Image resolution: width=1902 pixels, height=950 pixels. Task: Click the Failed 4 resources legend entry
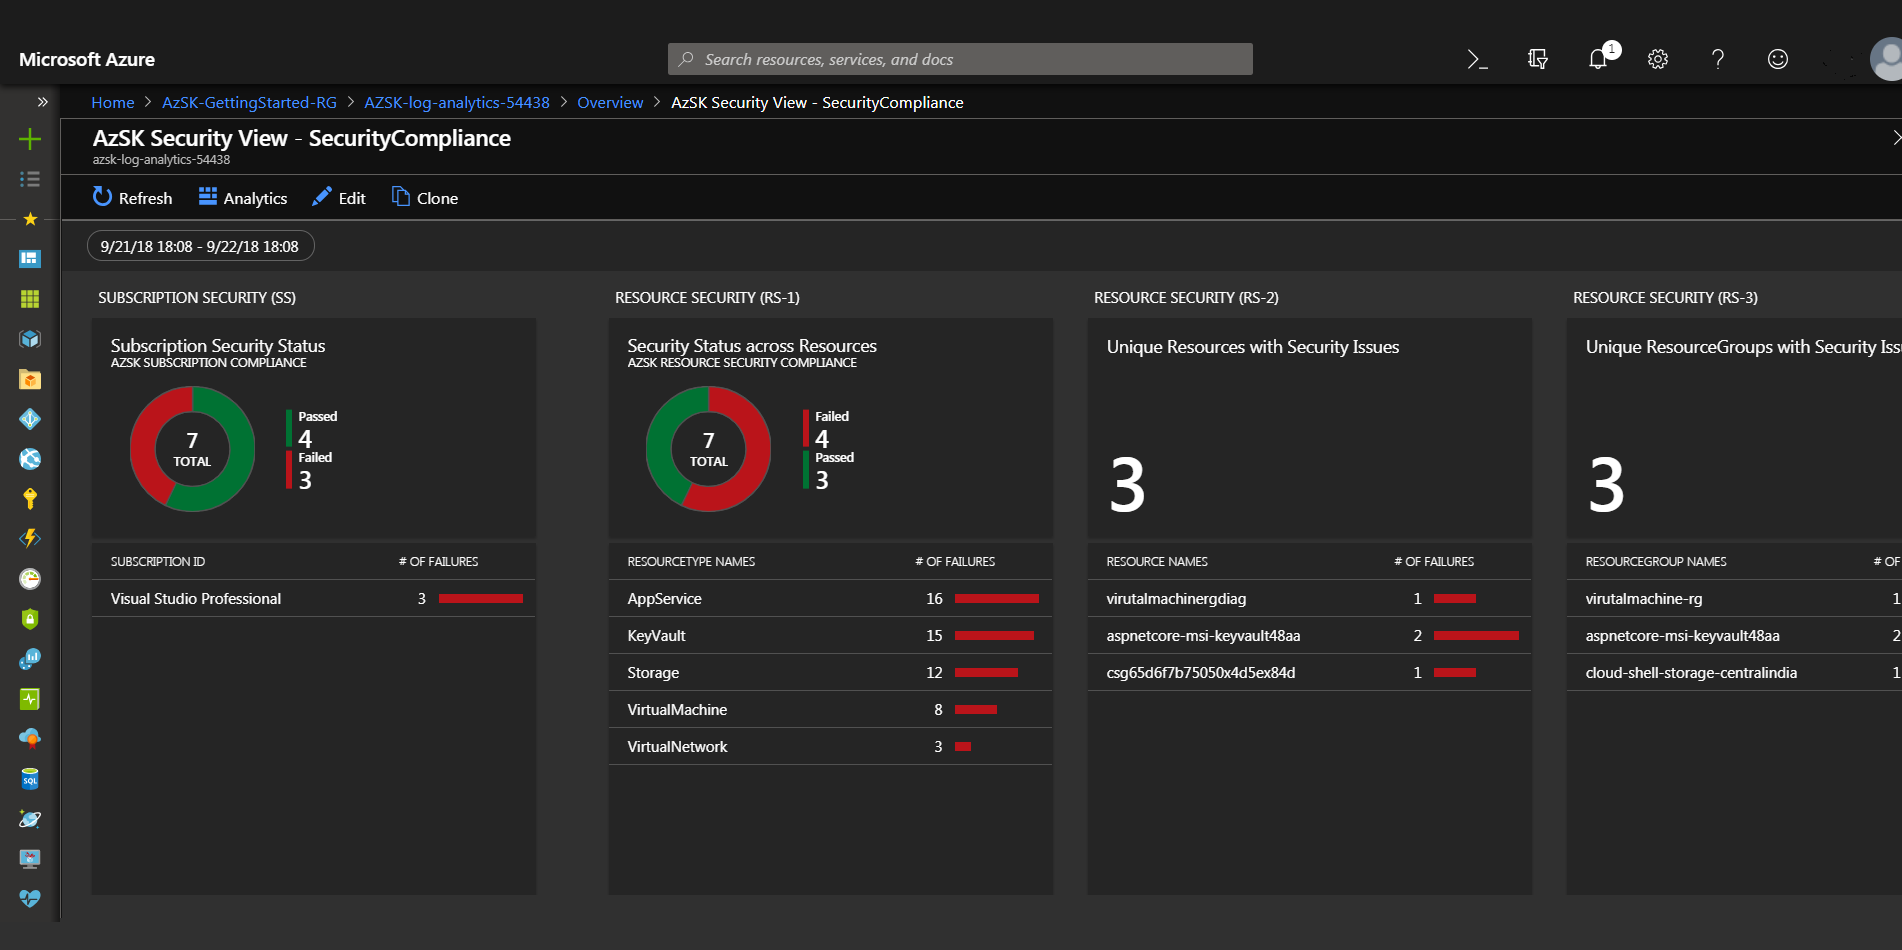(x=828, y=429)
